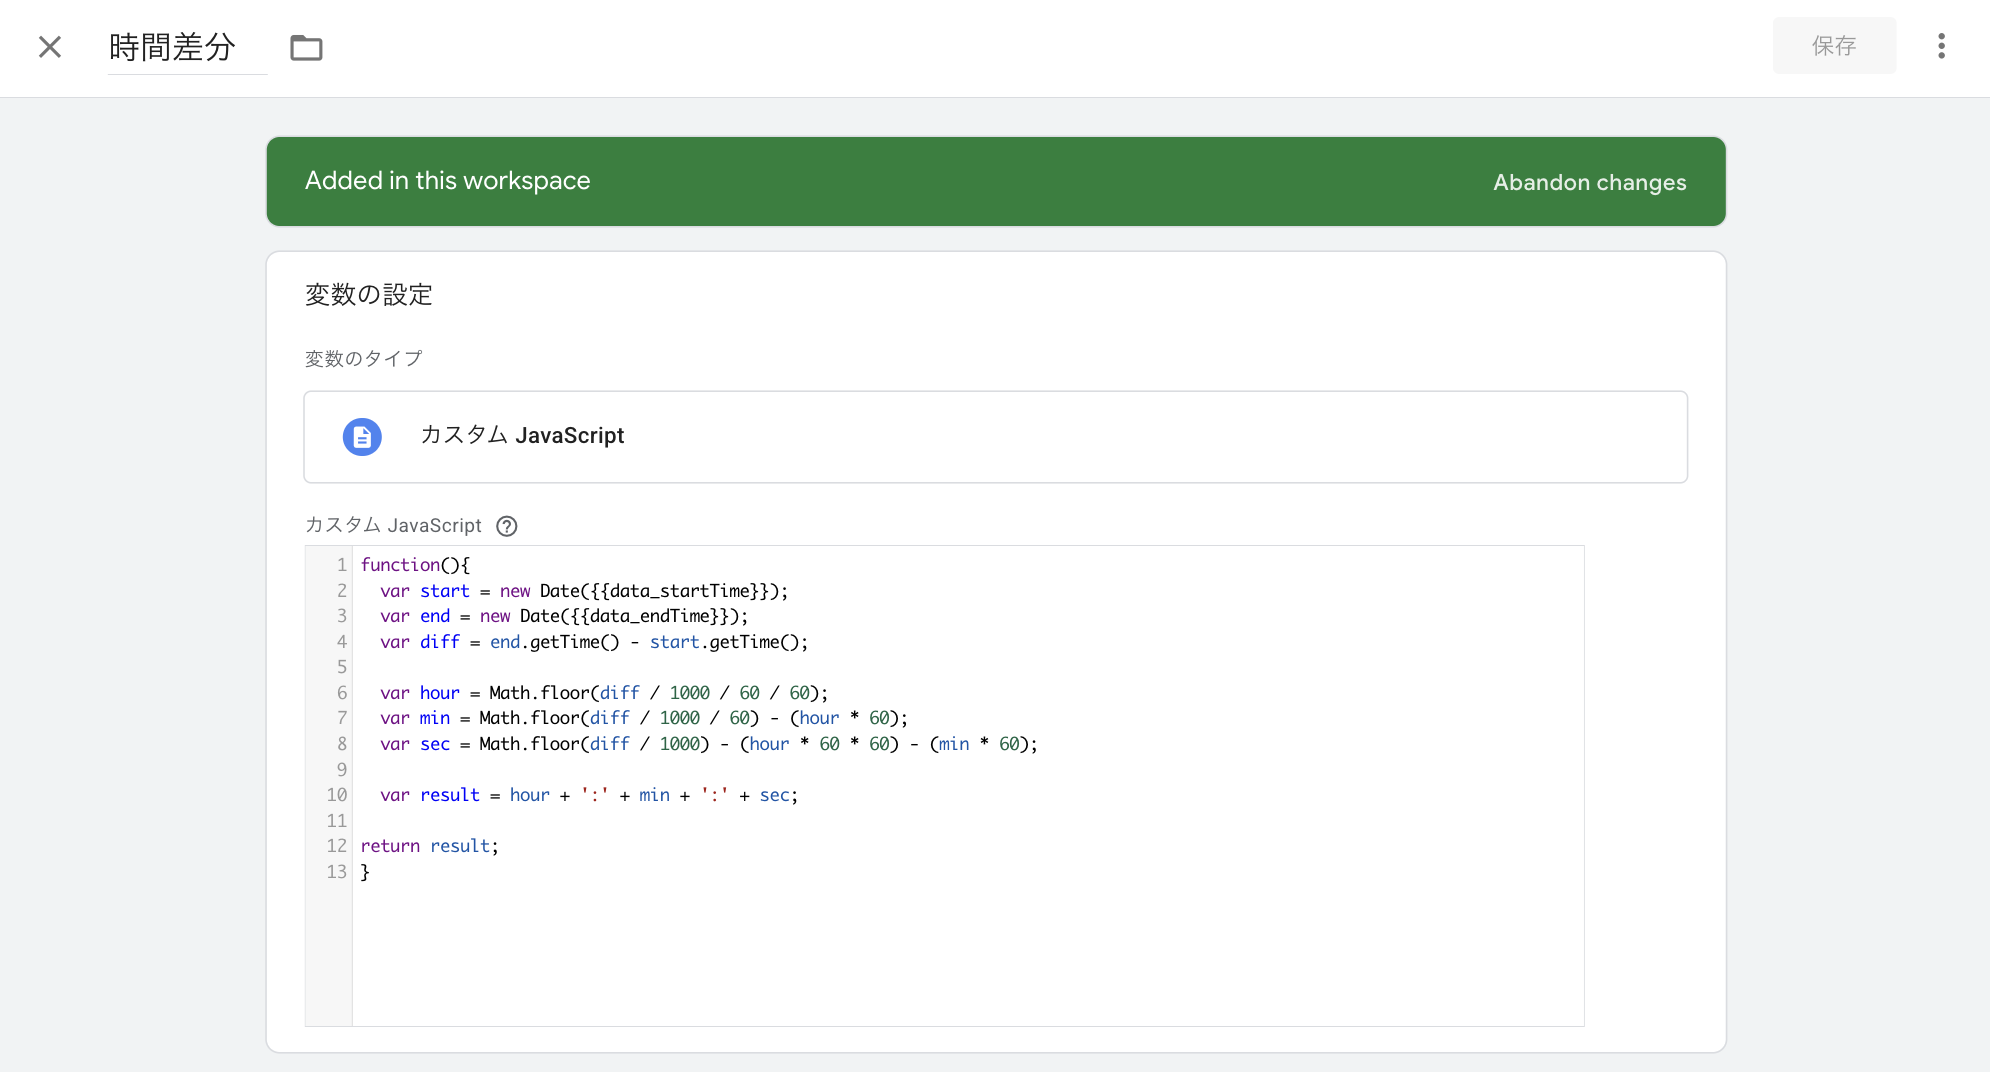The width and height of the screenshot is (1990, 1072).
Task: Click the var diff line of code
Action: point(593,642)
